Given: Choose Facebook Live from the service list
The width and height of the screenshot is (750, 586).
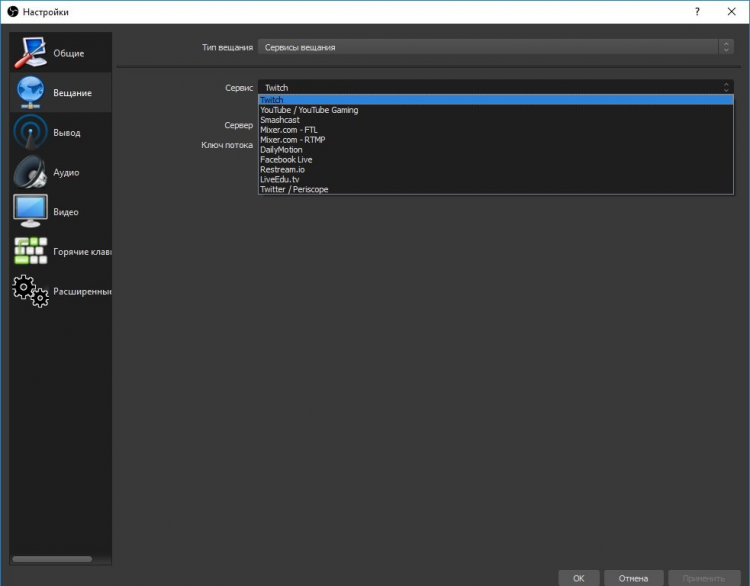Looking at the screenshot, I should click(496, 159).
